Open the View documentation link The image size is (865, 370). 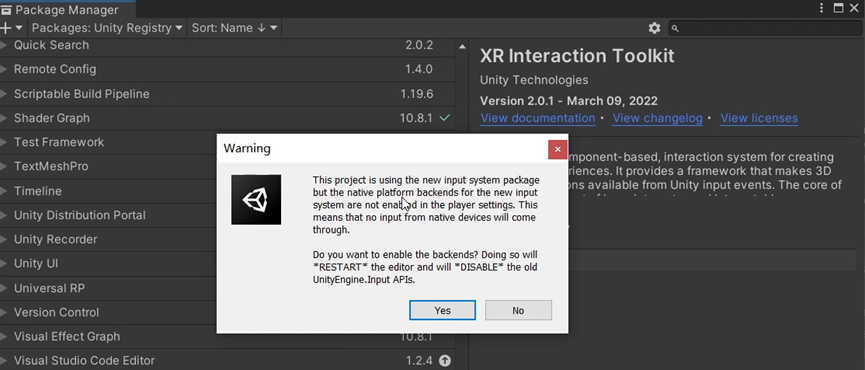538,118
